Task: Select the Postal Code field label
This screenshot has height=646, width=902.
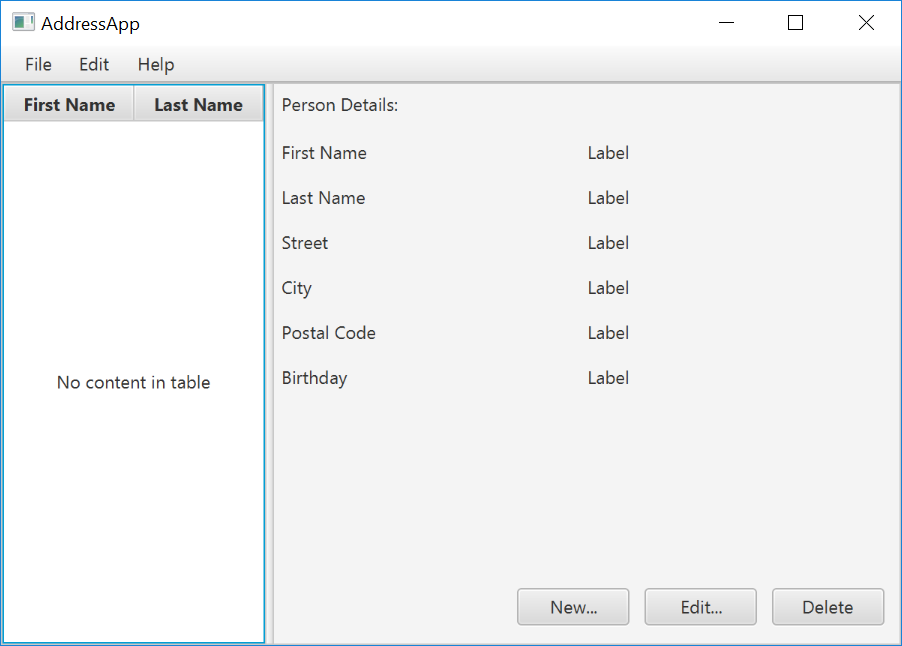Action: [329, 333]
